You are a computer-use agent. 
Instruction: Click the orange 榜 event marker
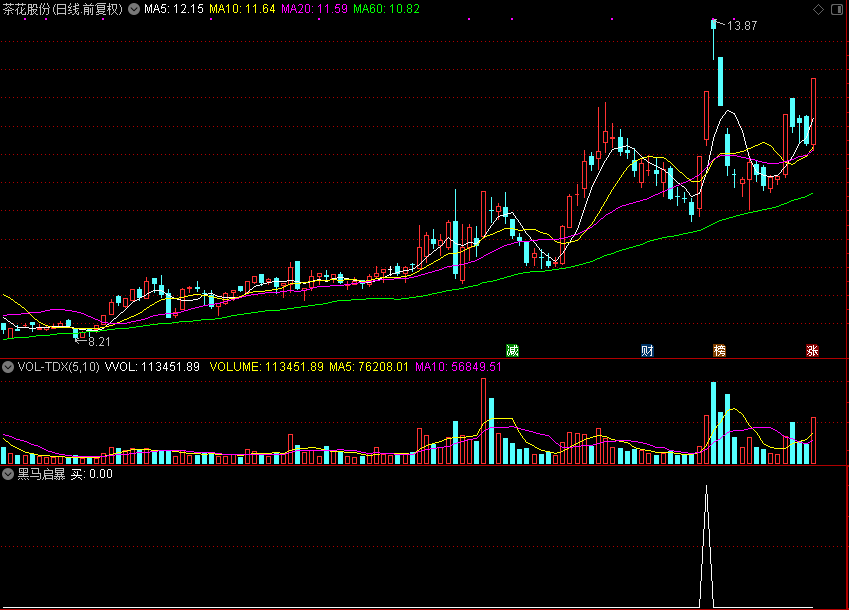click(x=719, y=350)
